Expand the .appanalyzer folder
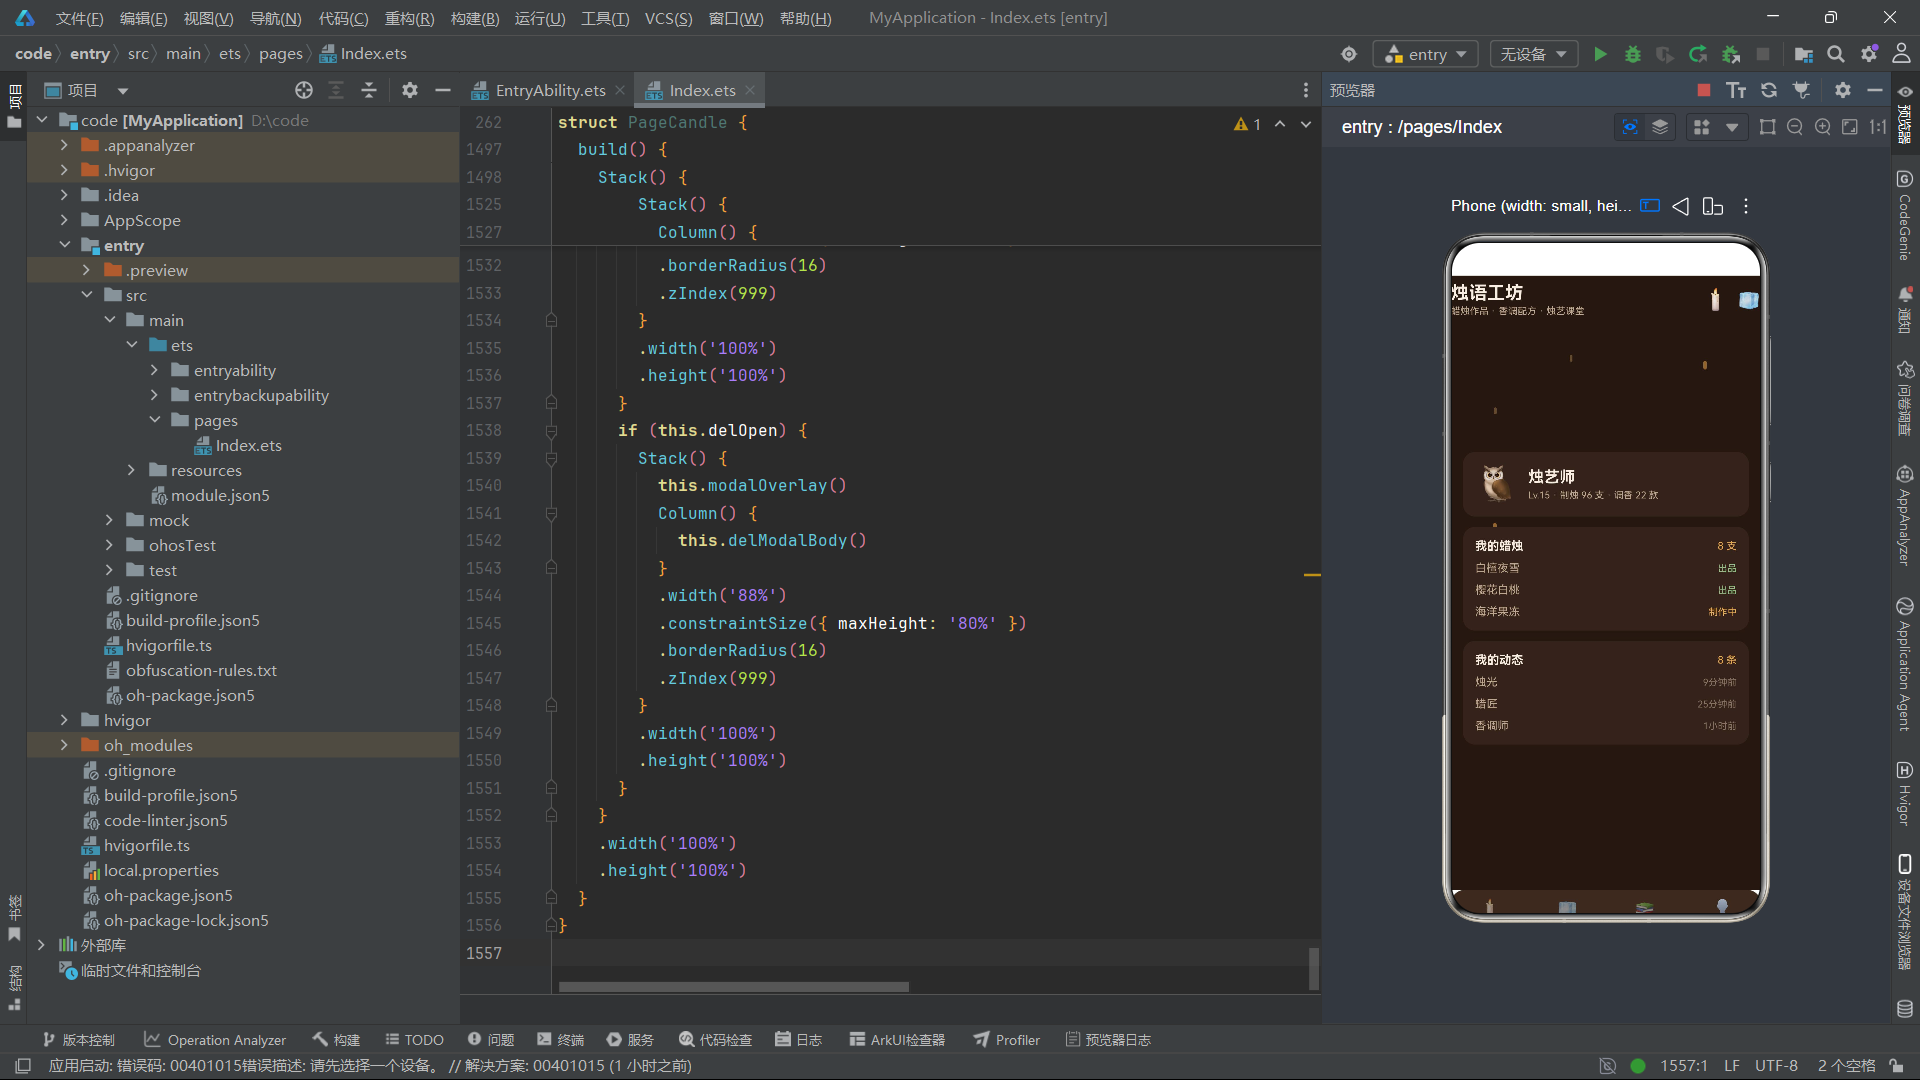Viewport: 1920px width, 1080px height. click(65, 145)
